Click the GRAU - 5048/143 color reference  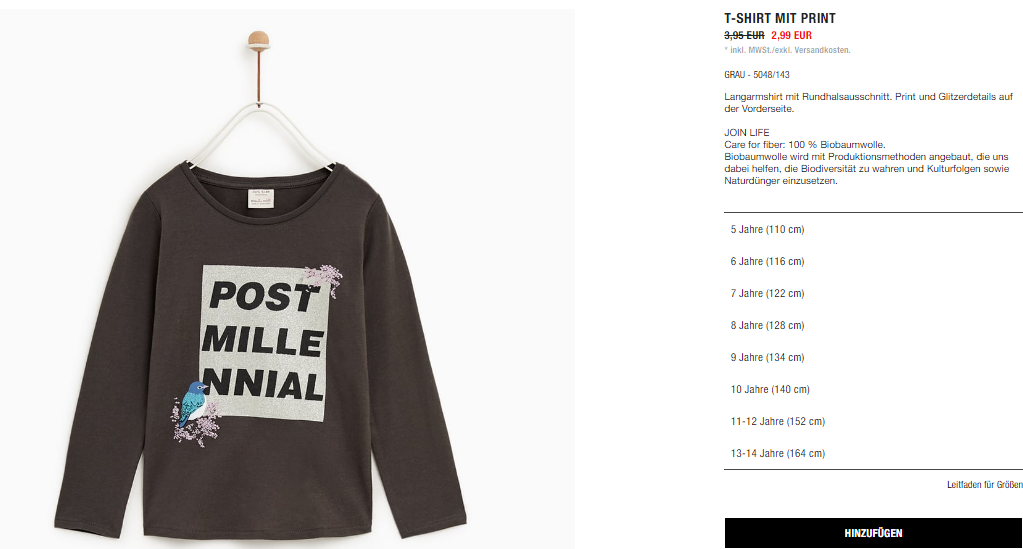point(757,74)
